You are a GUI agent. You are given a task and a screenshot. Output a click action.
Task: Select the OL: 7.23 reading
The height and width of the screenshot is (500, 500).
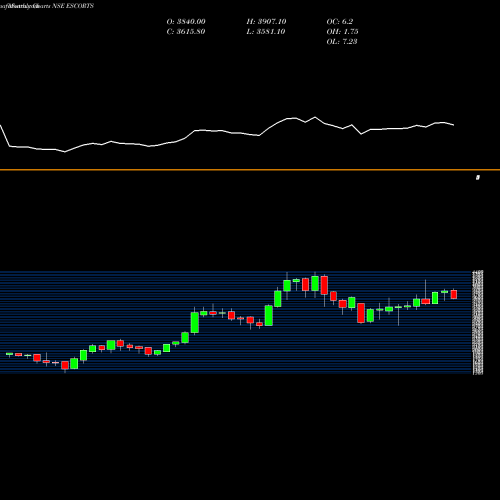coord(342,42)
